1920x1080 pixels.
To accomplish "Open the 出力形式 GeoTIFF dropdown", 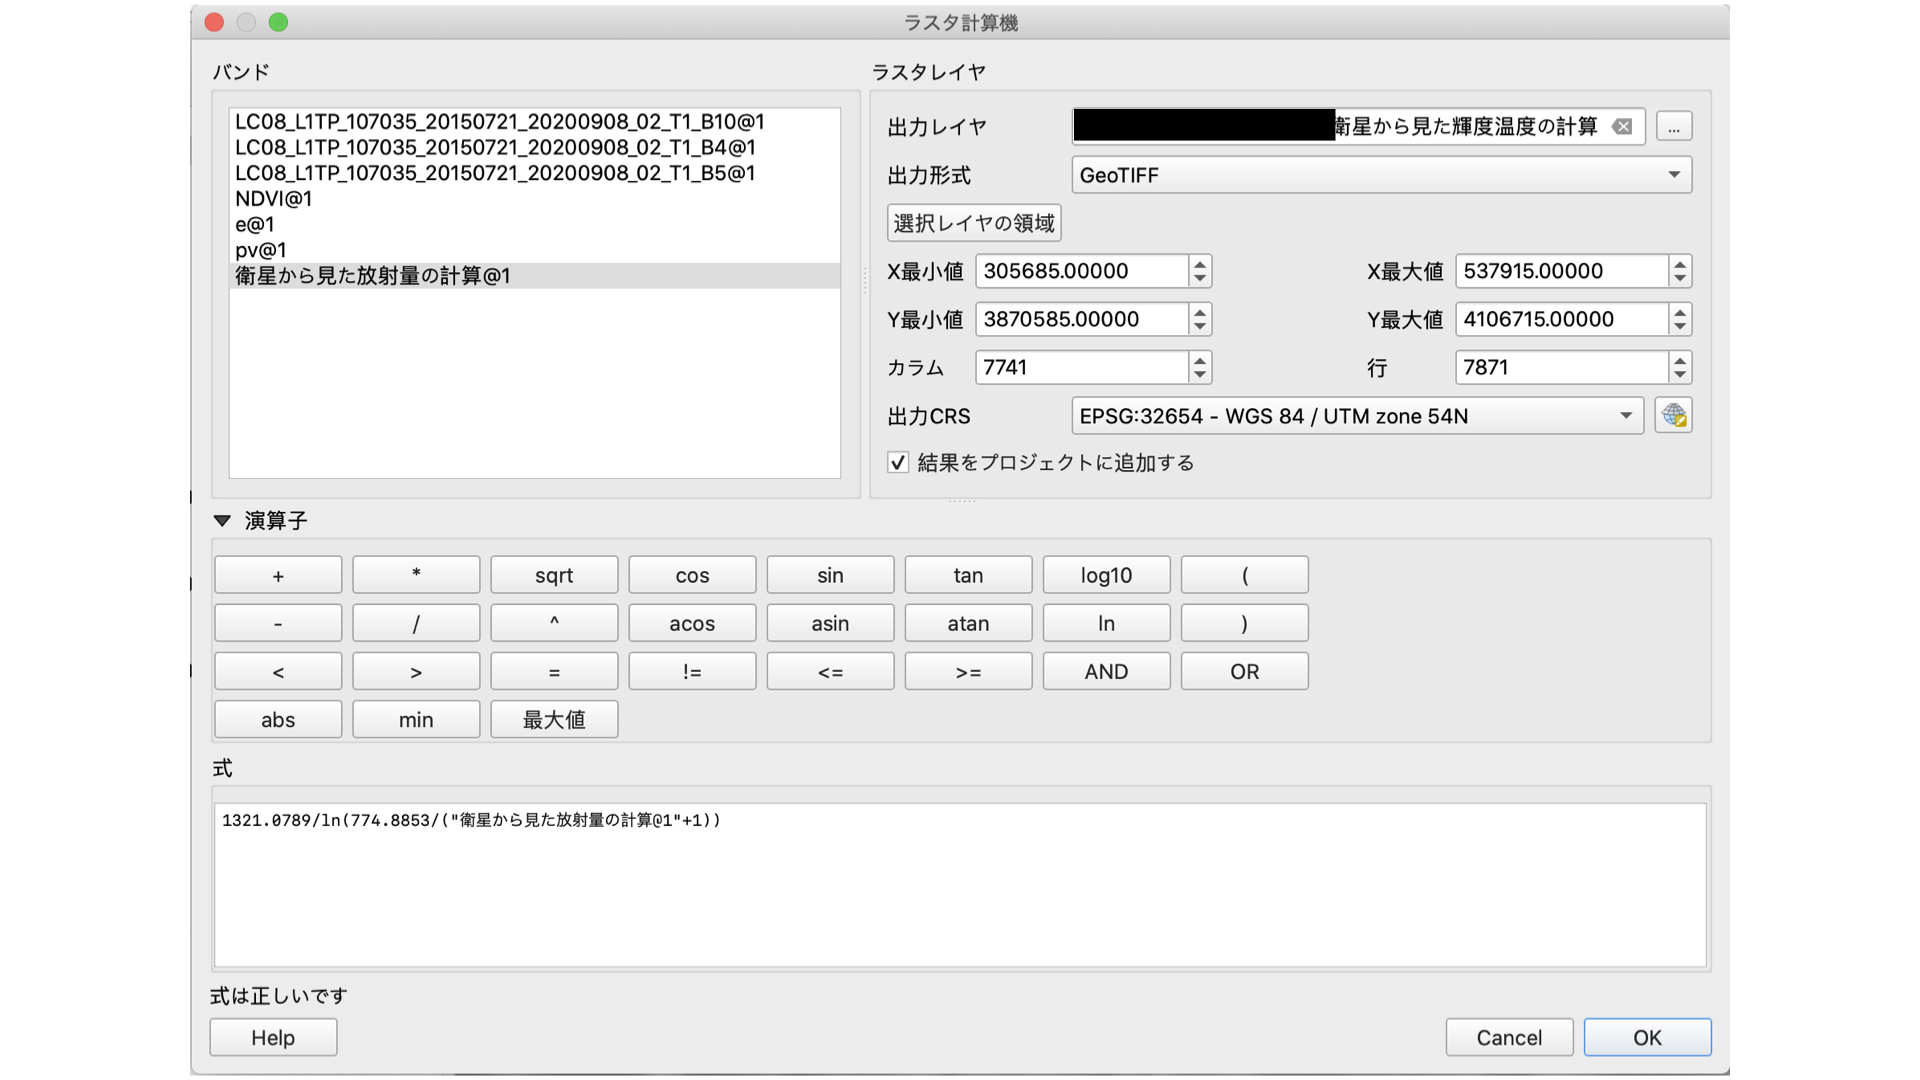I will [x=1382, y=175].
